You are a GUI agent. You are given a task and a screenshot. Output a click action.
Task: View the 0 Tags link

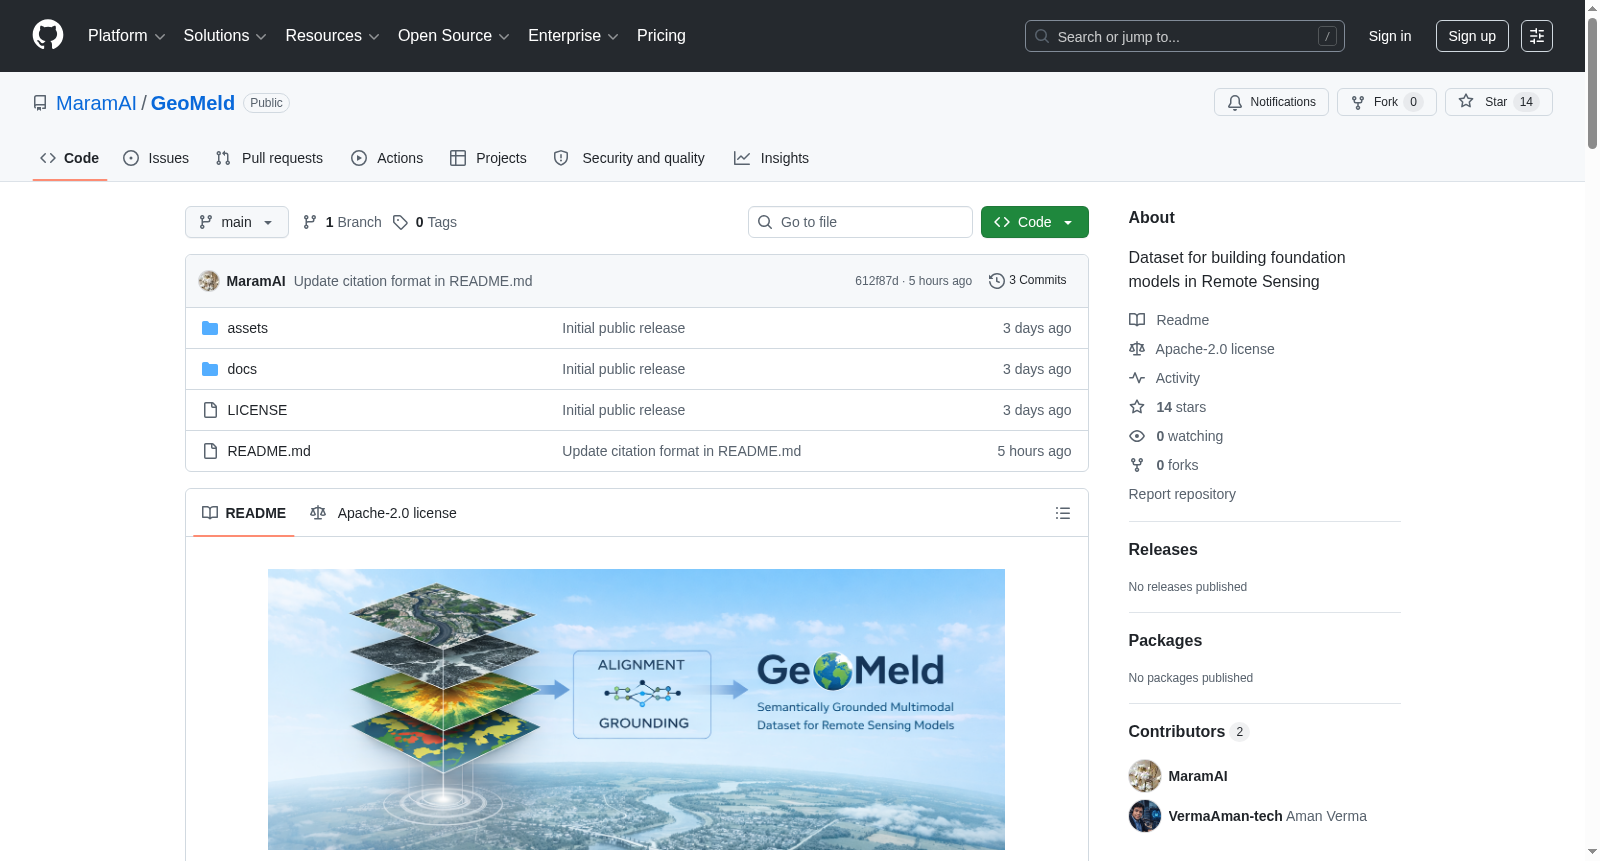tap(425, 222)
